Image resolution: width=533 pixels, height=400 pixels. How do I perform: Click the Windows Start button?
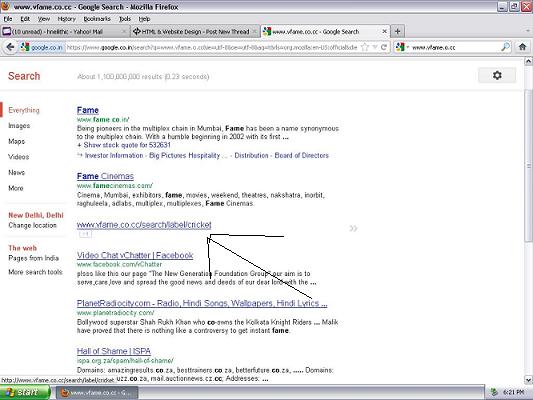(25, 392)
